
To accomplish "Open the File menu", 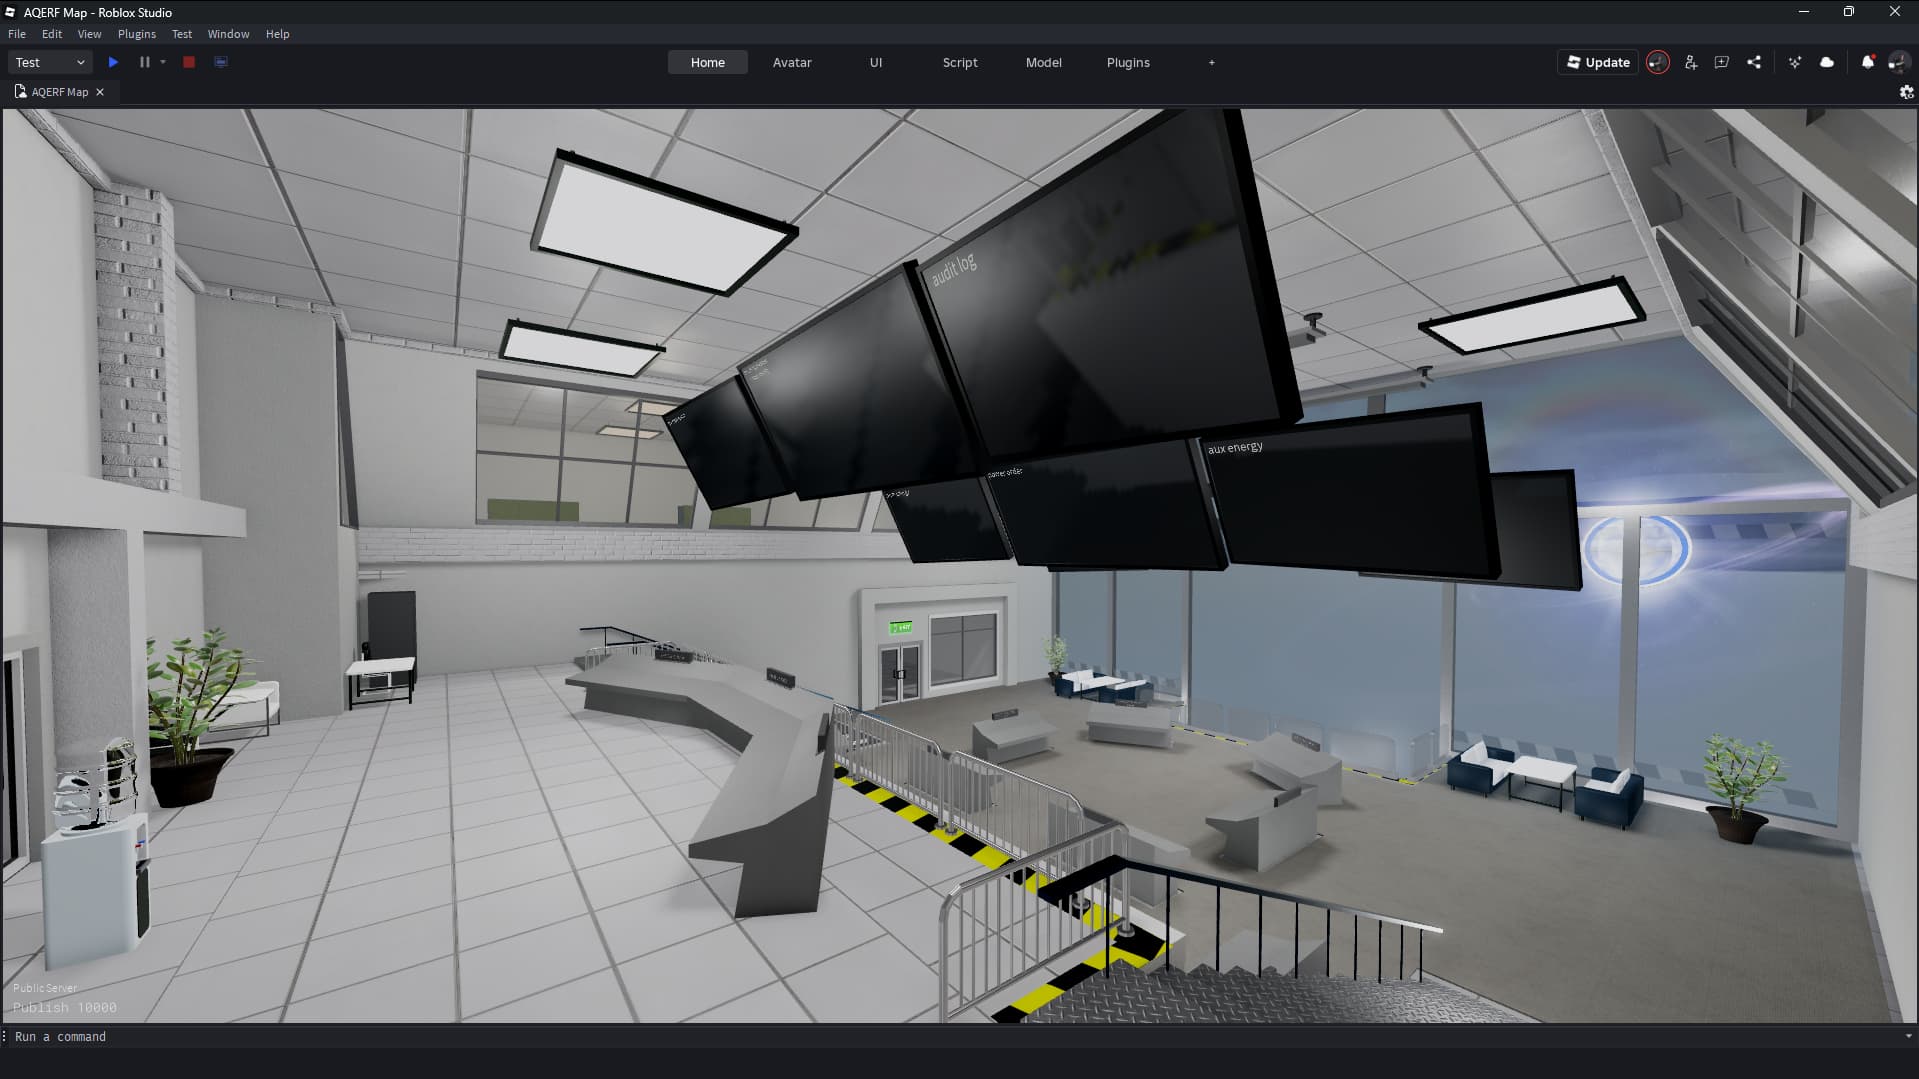I will [17, 34].
